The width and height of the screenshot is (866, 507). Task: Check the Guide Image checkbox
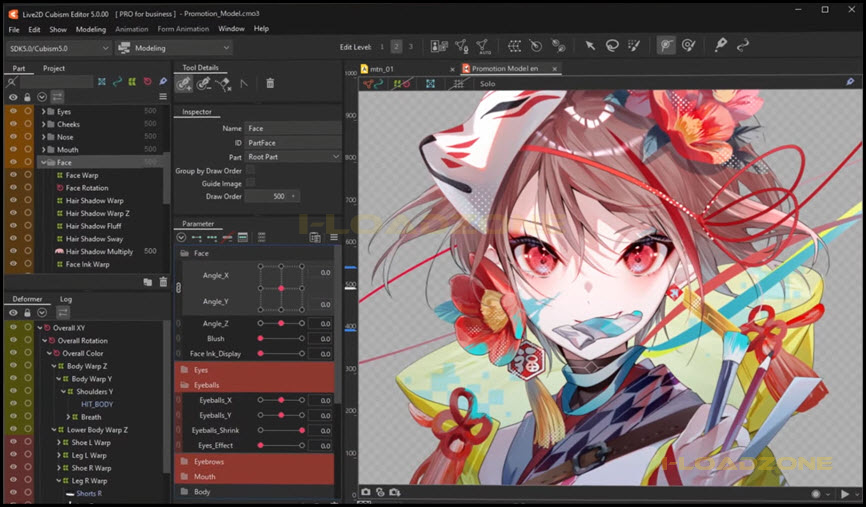[x=251, y=183]
